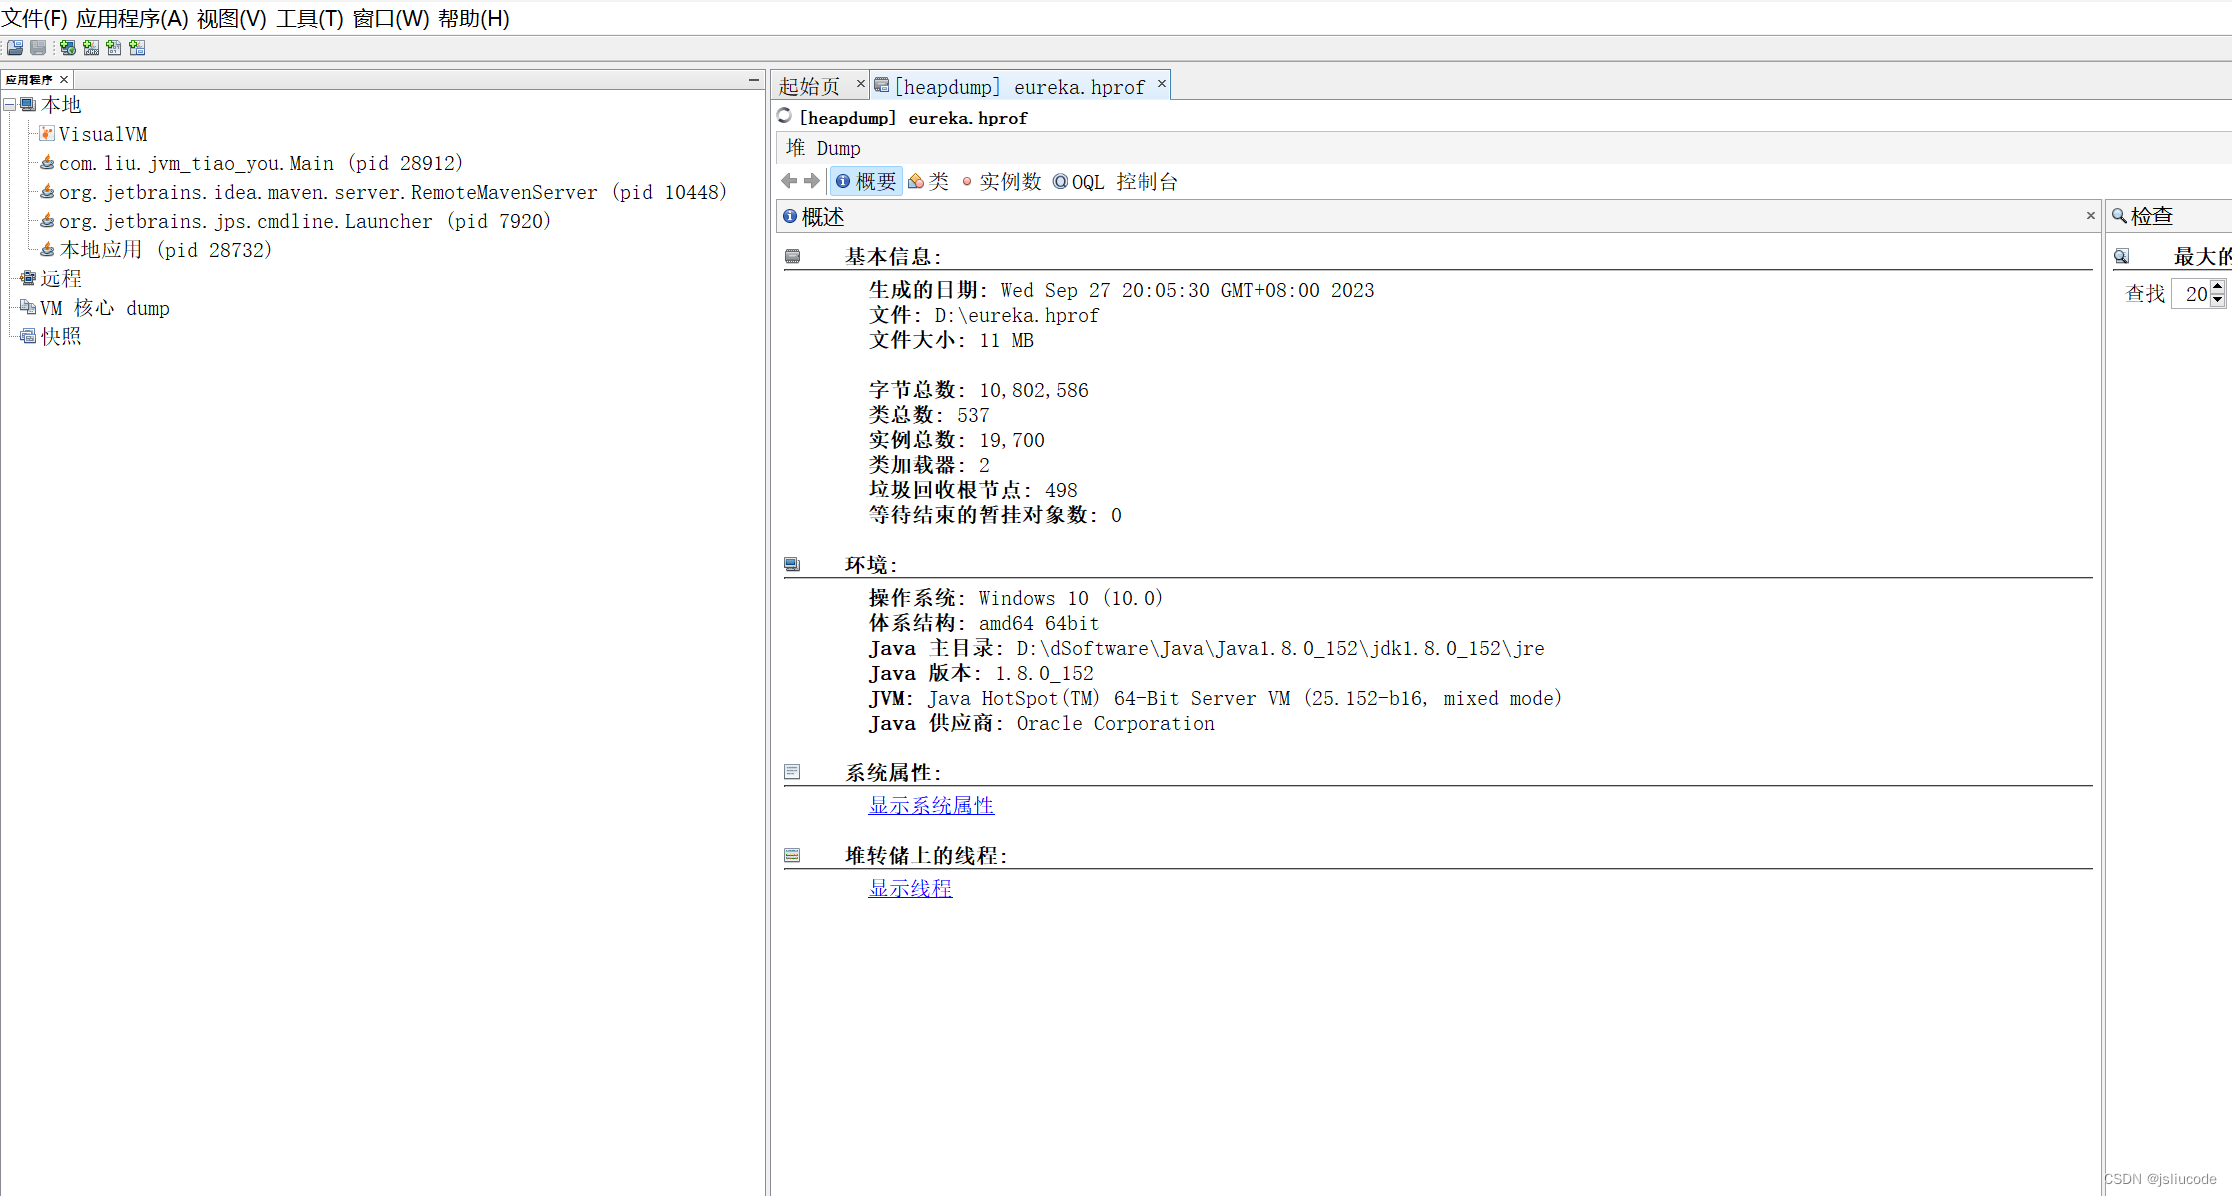Click the VM 核心 dump icon

tap(28, 307)
